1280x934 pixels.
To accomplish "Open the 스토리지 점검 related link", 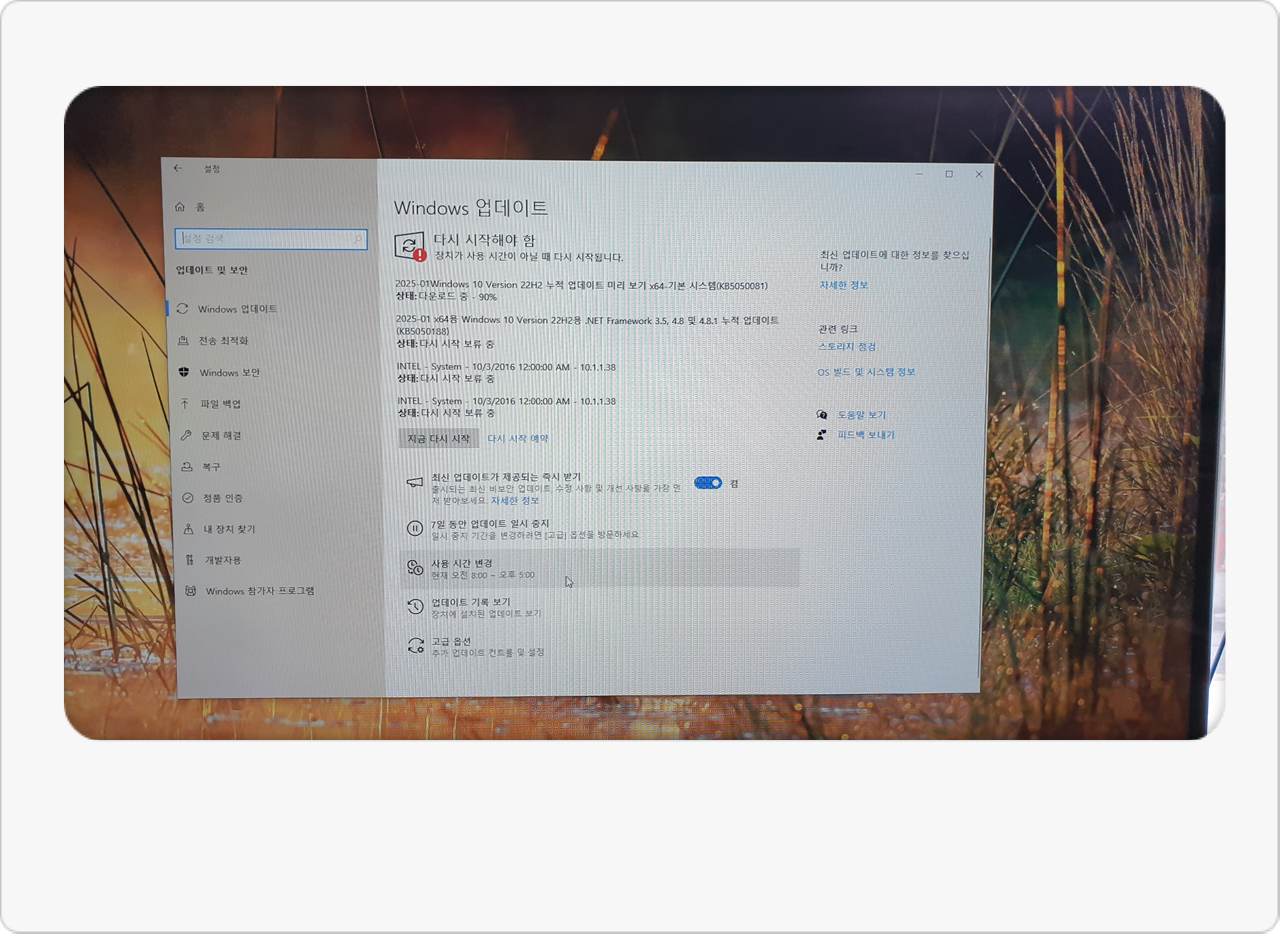I will [x=847, y=347].
